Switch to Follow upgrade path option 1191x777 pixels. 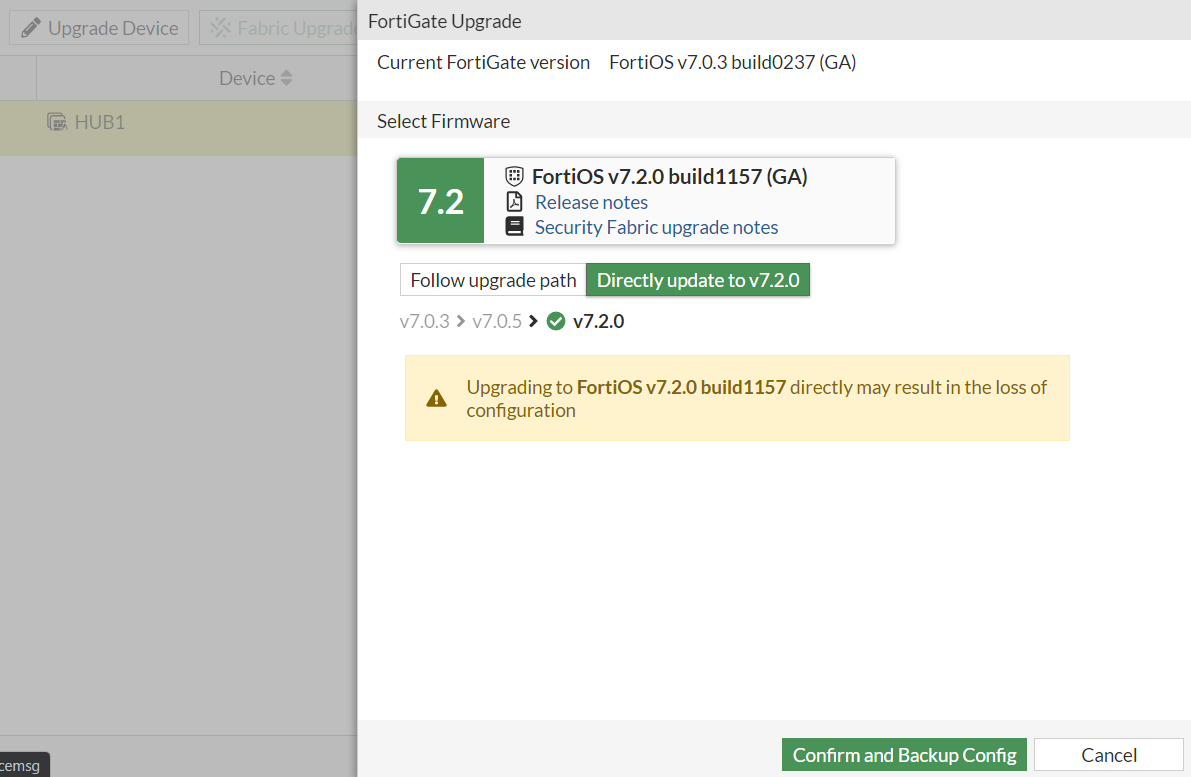491,279
